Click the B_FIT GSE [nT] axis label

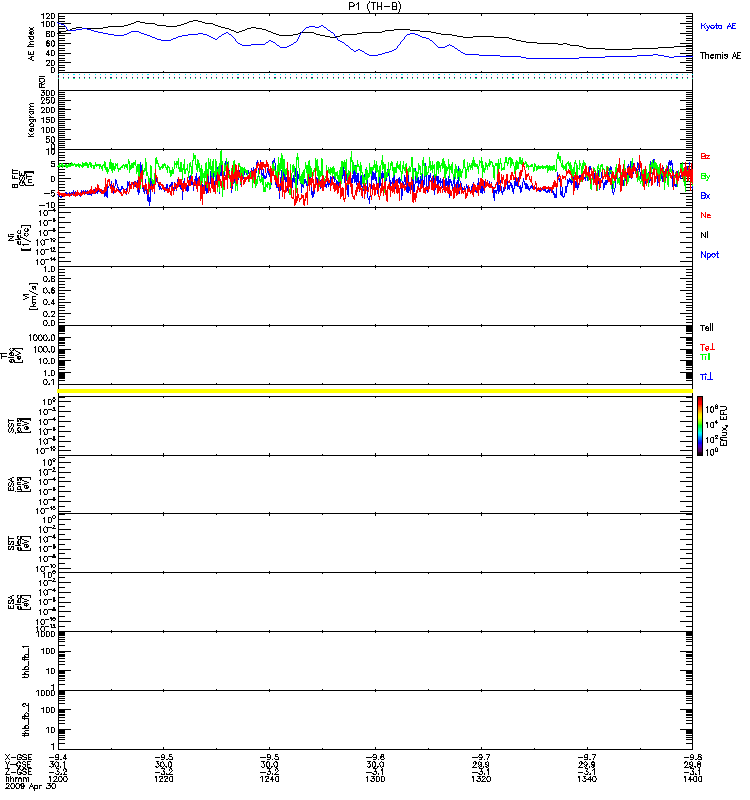tap(22, 179)
